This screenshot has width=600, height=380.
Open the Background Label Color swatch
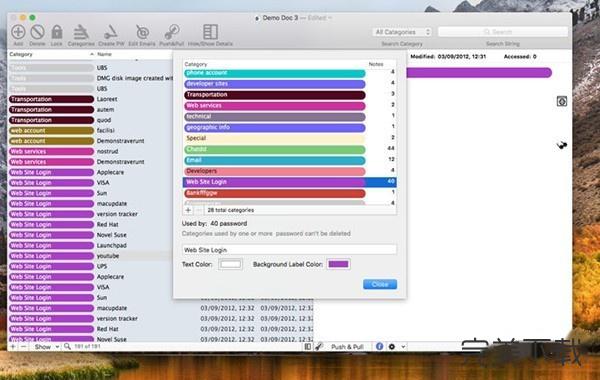pyautogui.click(x=338, y=264)
